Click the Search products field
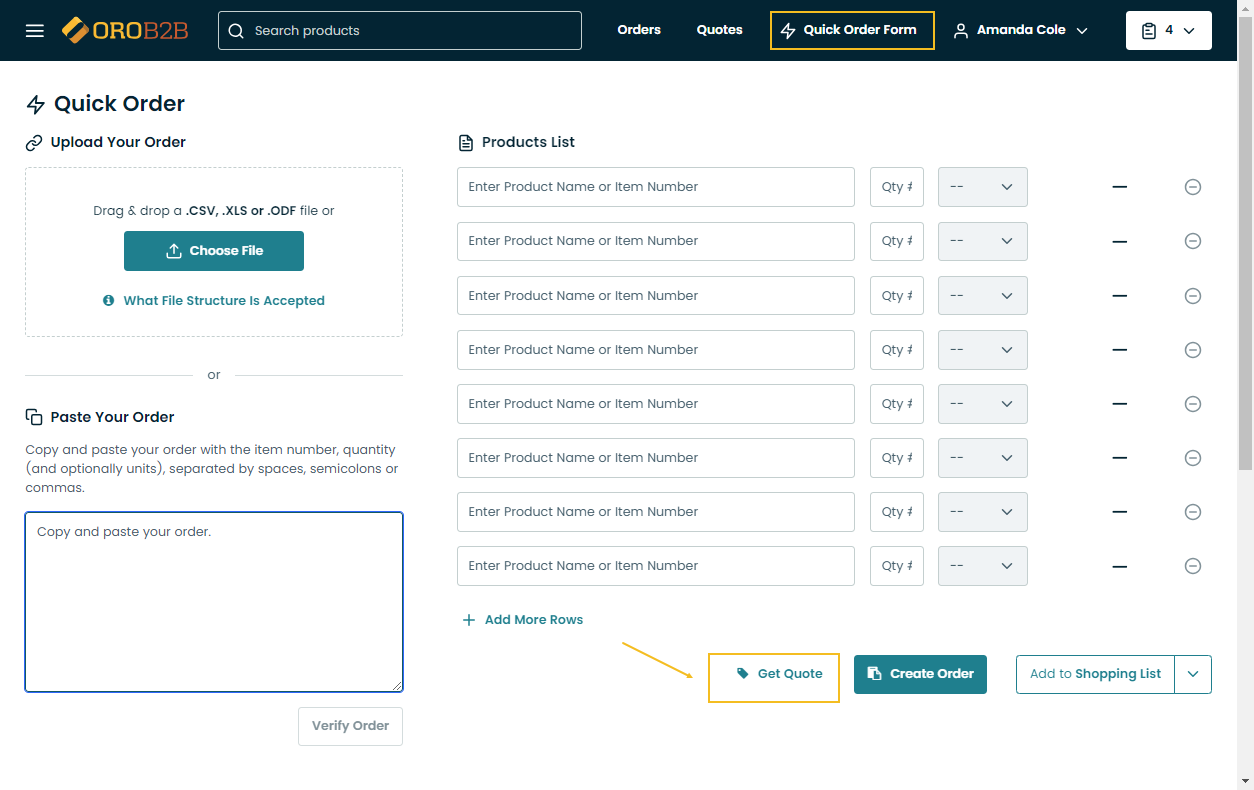 point(400,31)
